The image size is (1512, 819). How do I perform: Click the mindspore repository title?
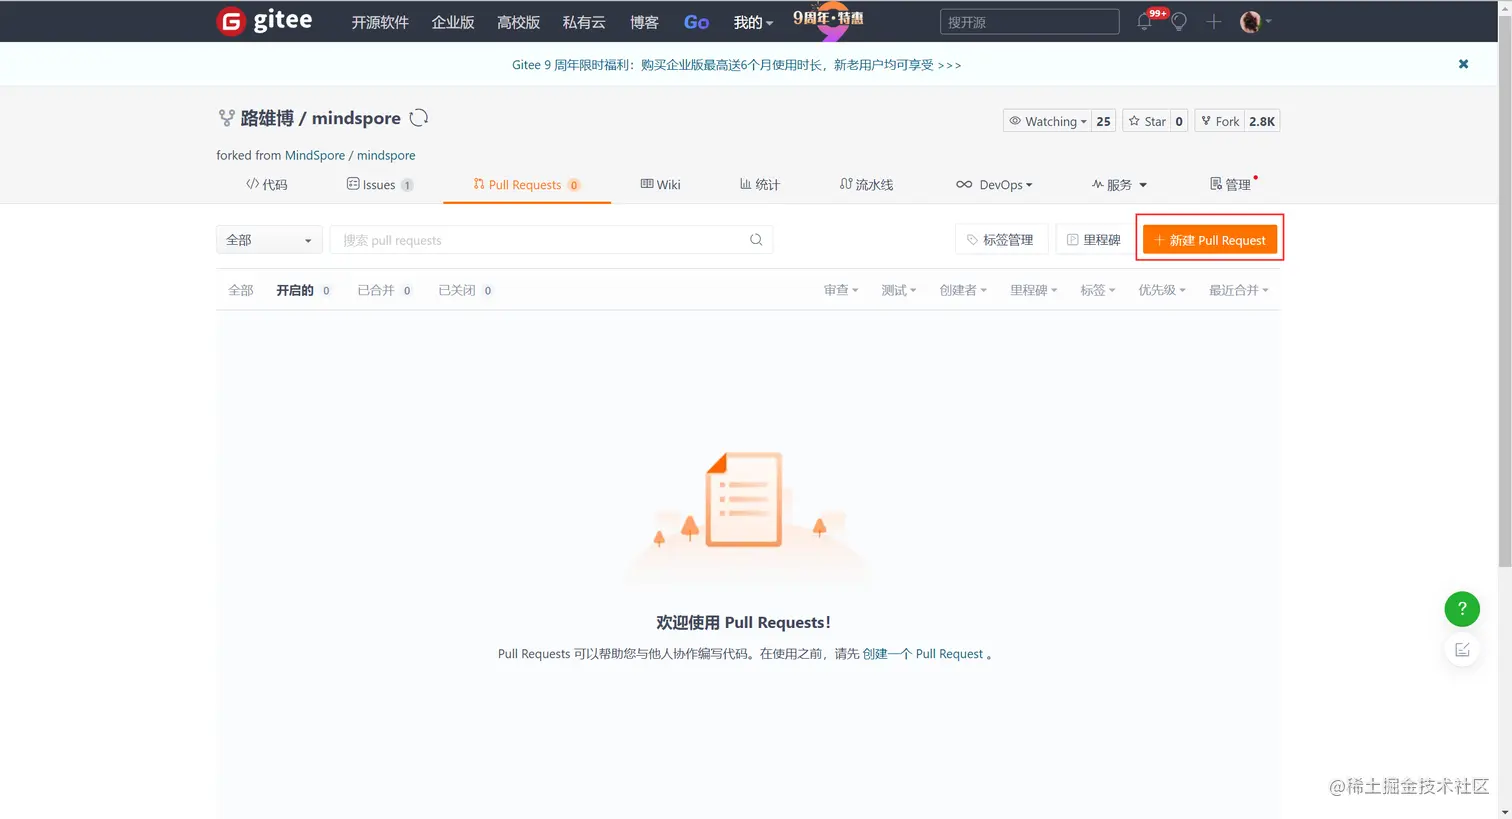click(x=356, y=118)
